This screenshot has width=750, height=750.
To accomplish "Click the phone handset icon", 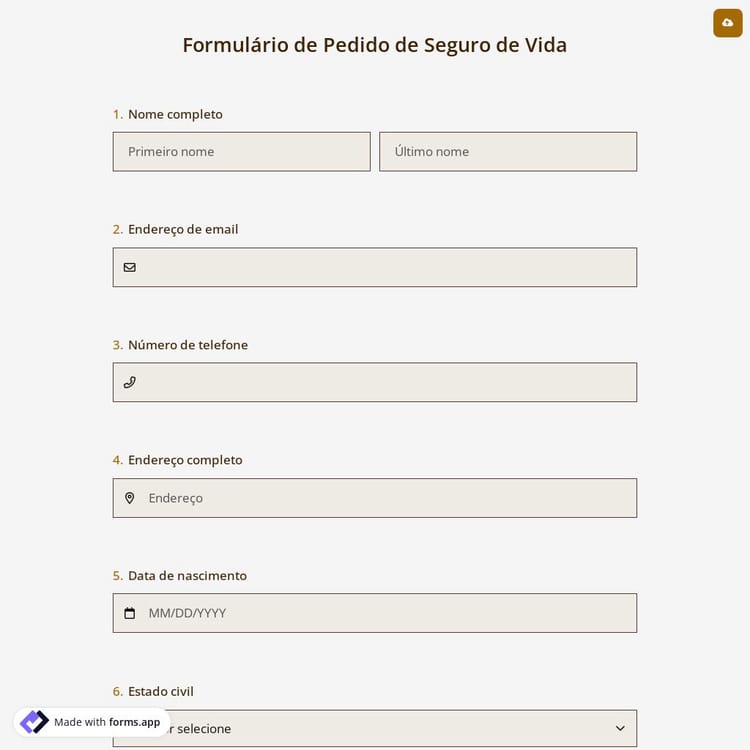I will pos(129,382).
